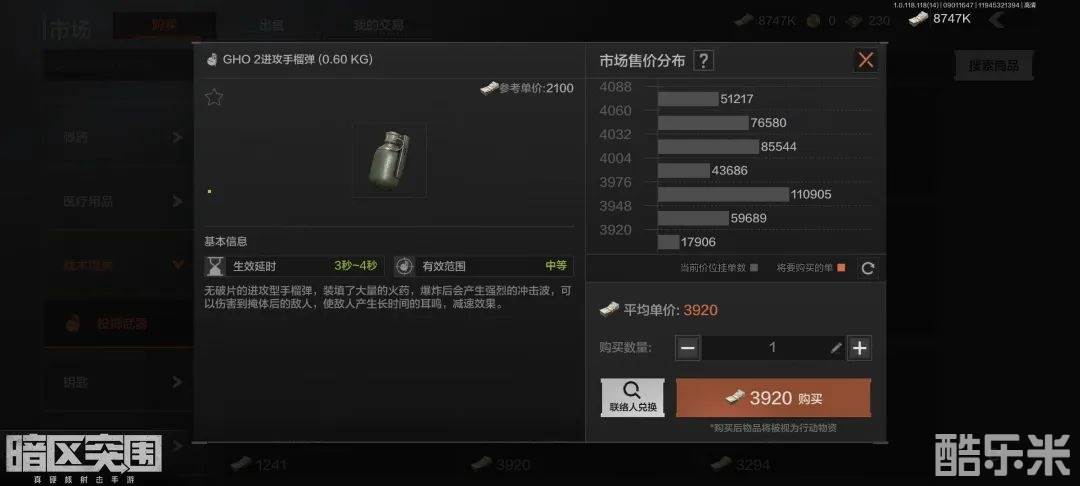Switch to the purchase tab
This screenshot has height=486, width=1080.
pyautogui.click(x=164, y=25)
